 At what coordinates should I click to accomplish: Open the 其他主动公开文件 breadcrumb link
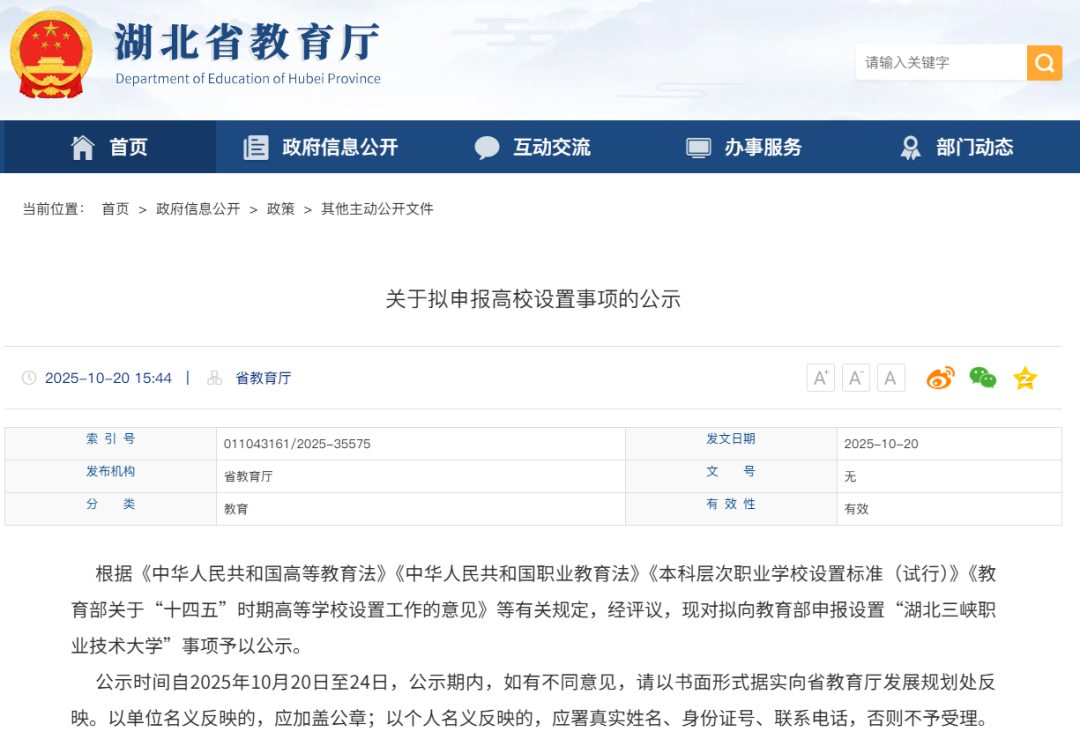click(376, 208)
